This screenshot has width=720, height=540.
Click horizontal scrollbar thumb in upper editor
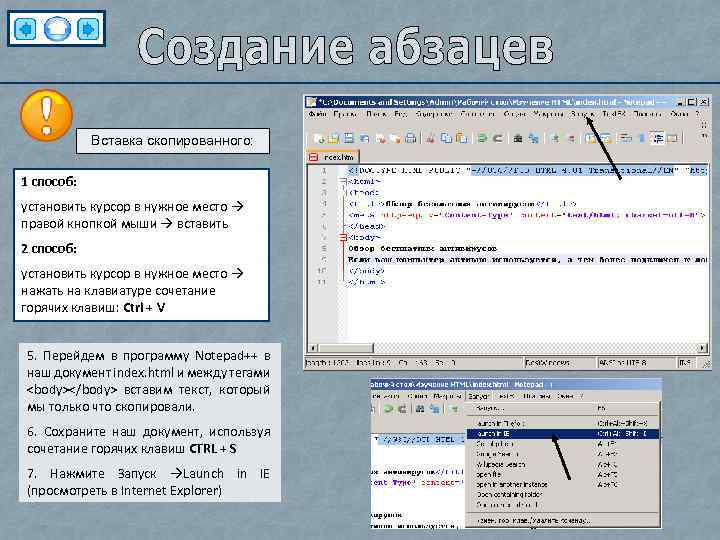[x=346, y=348]
